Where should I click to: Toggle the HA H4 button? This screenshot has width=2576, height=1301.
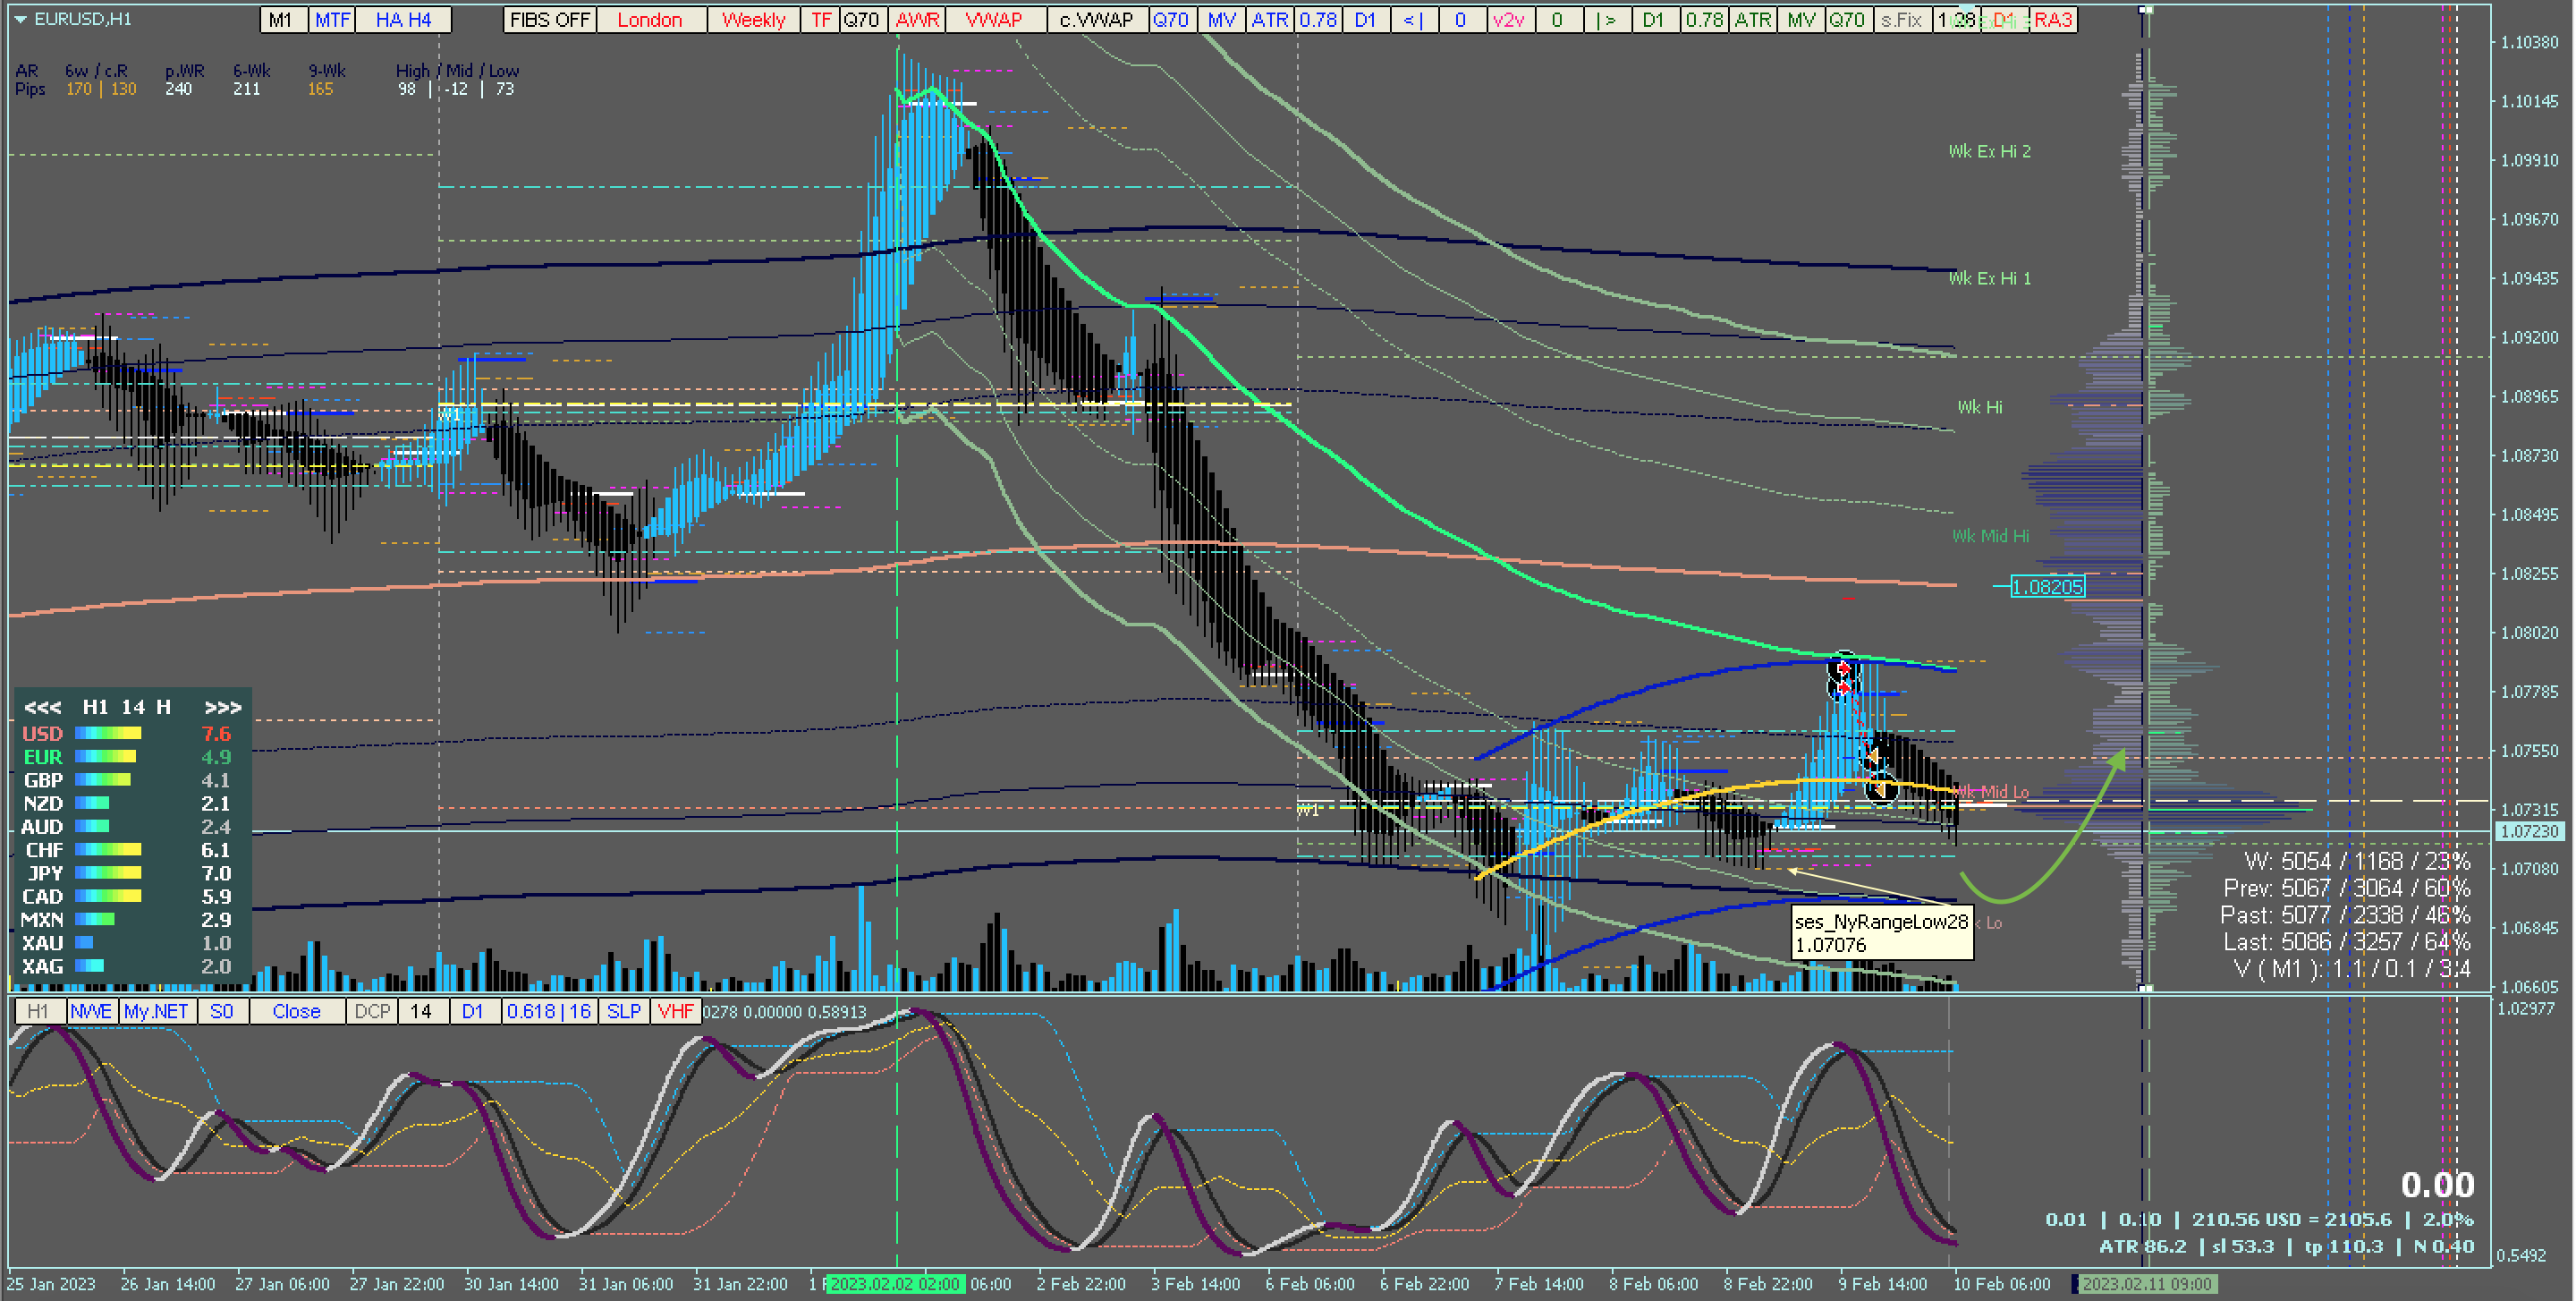[403, 20]
